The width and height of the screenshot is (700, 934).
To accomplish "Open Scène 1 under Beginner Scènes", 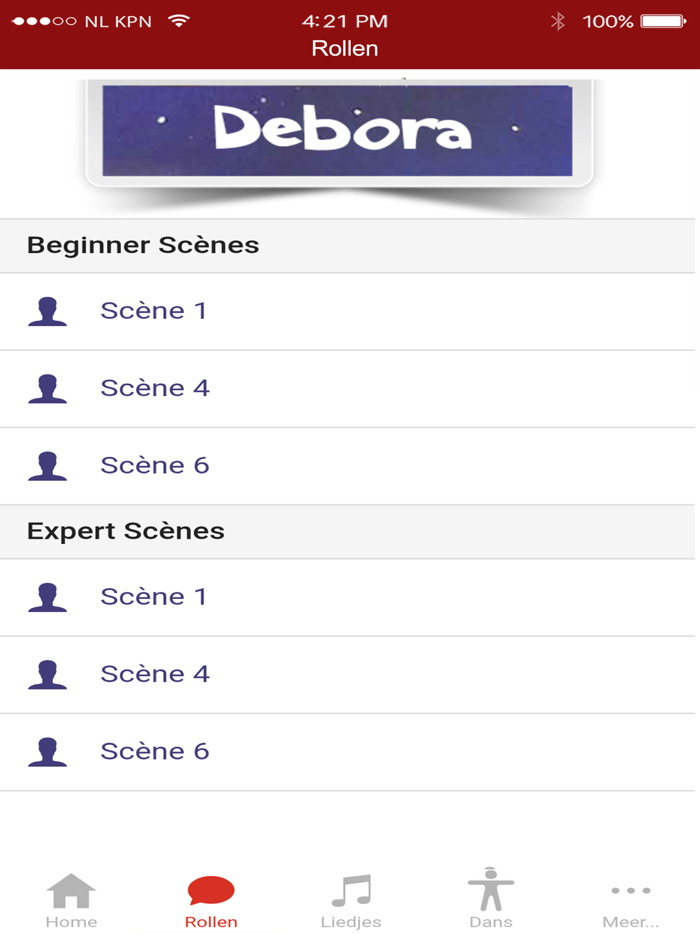I will (154, 311).
